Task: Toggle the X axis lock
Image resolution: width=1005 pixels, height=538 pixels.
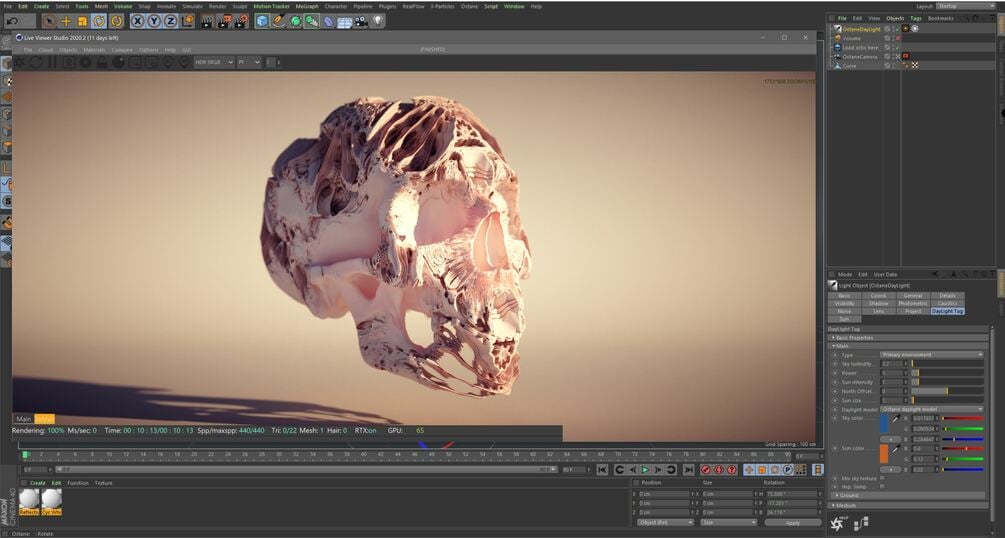Action: pos(138,21)
